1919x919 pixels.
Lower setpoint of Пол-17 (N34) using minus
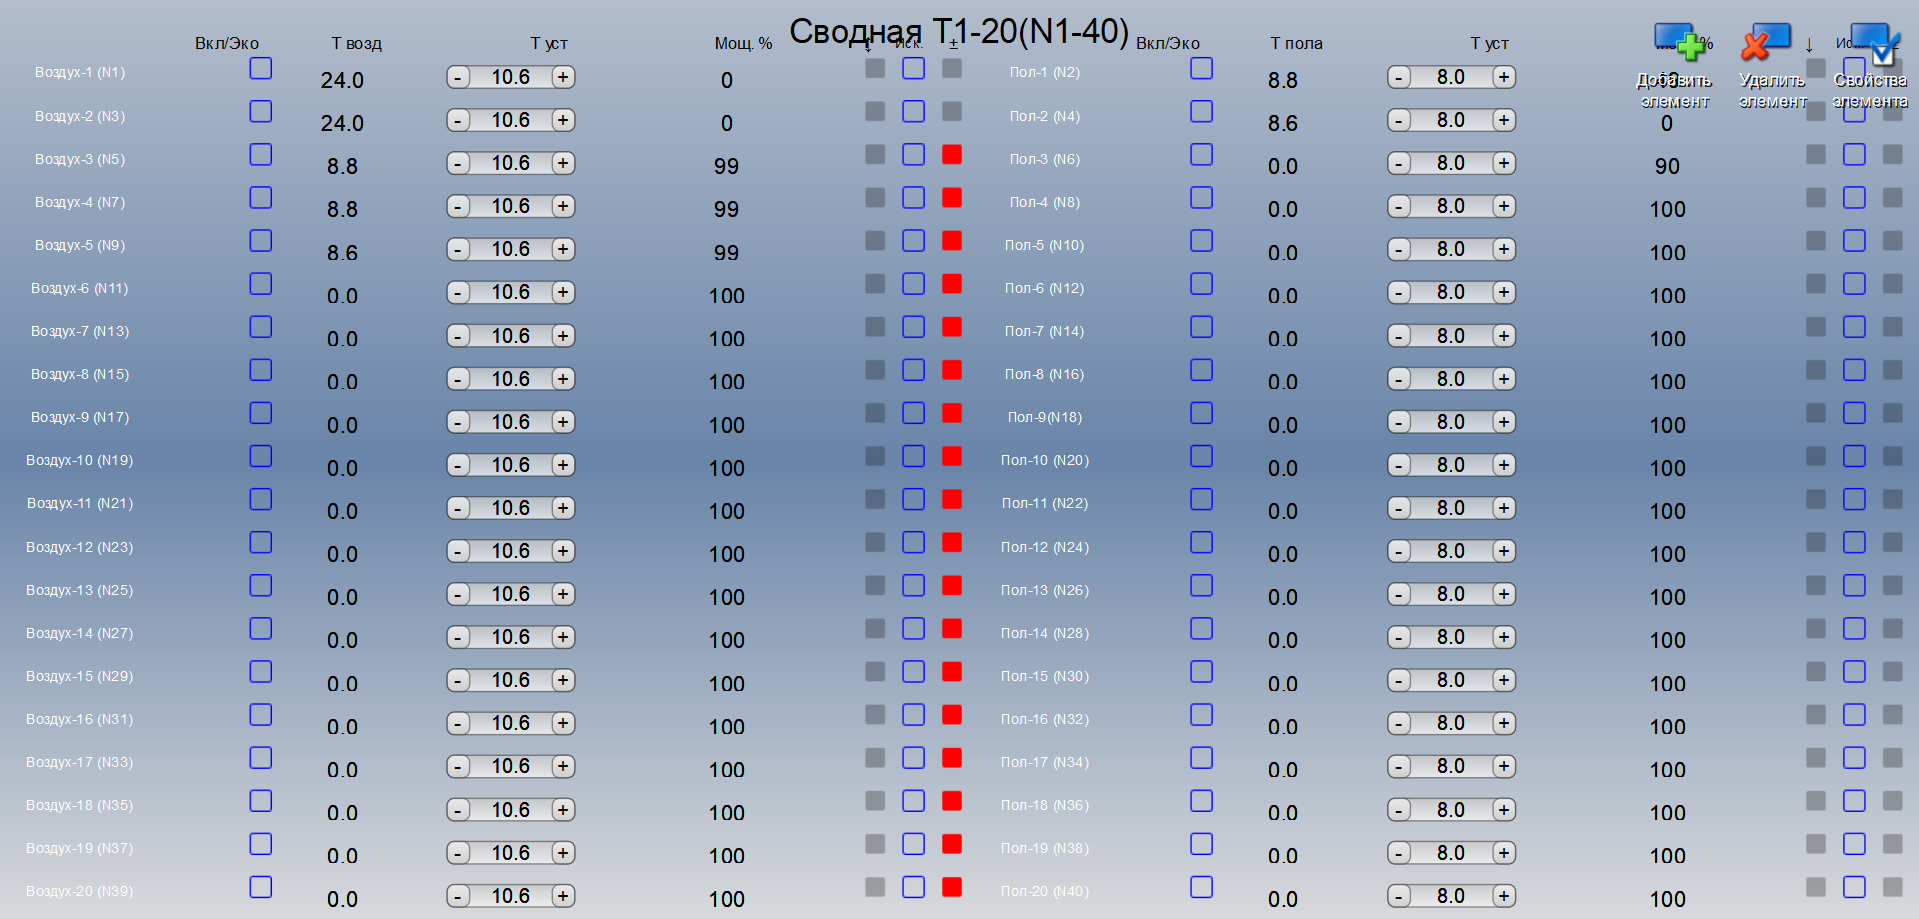point(1399,767)
